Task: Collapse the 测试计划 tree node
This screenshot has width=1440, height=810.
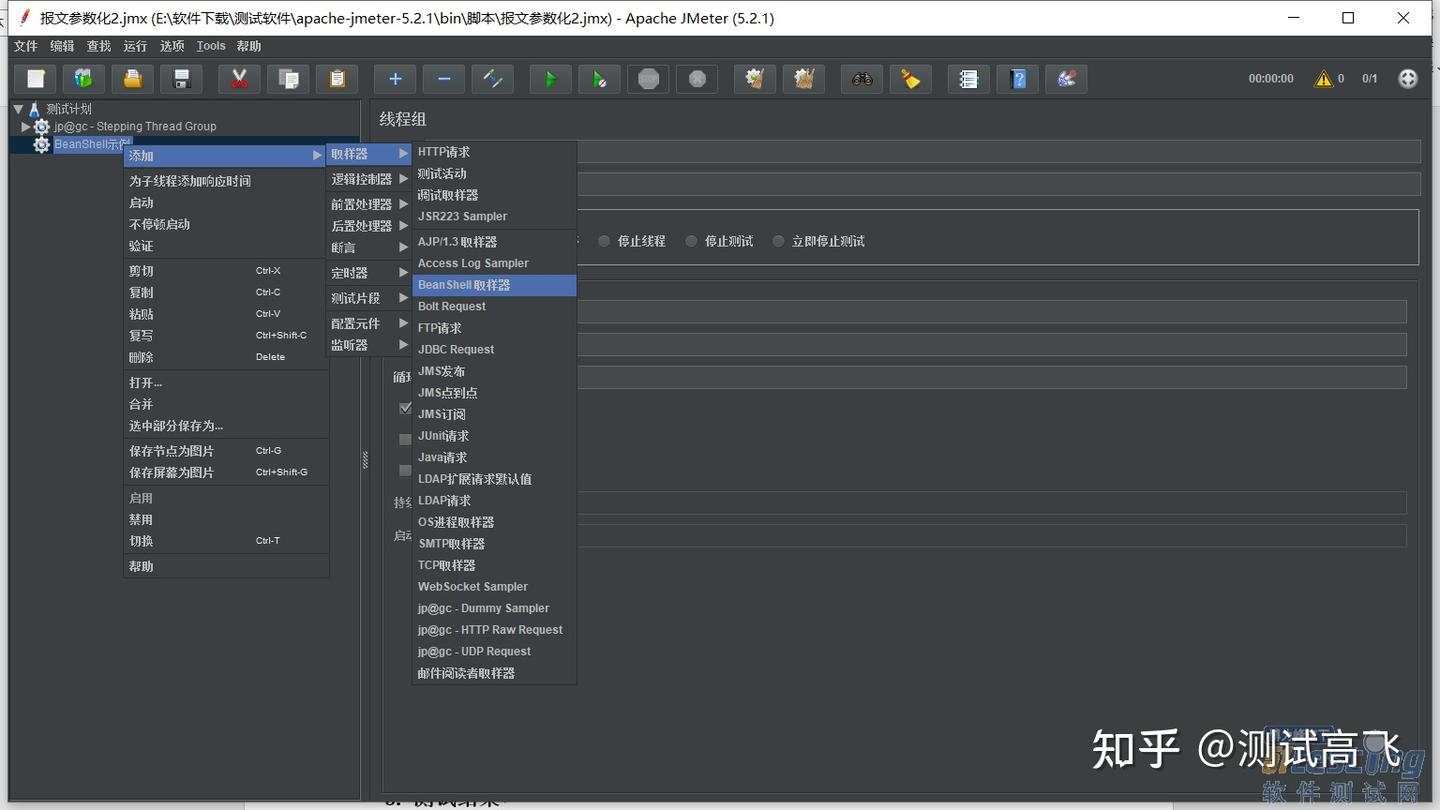Action: (18, 109)
